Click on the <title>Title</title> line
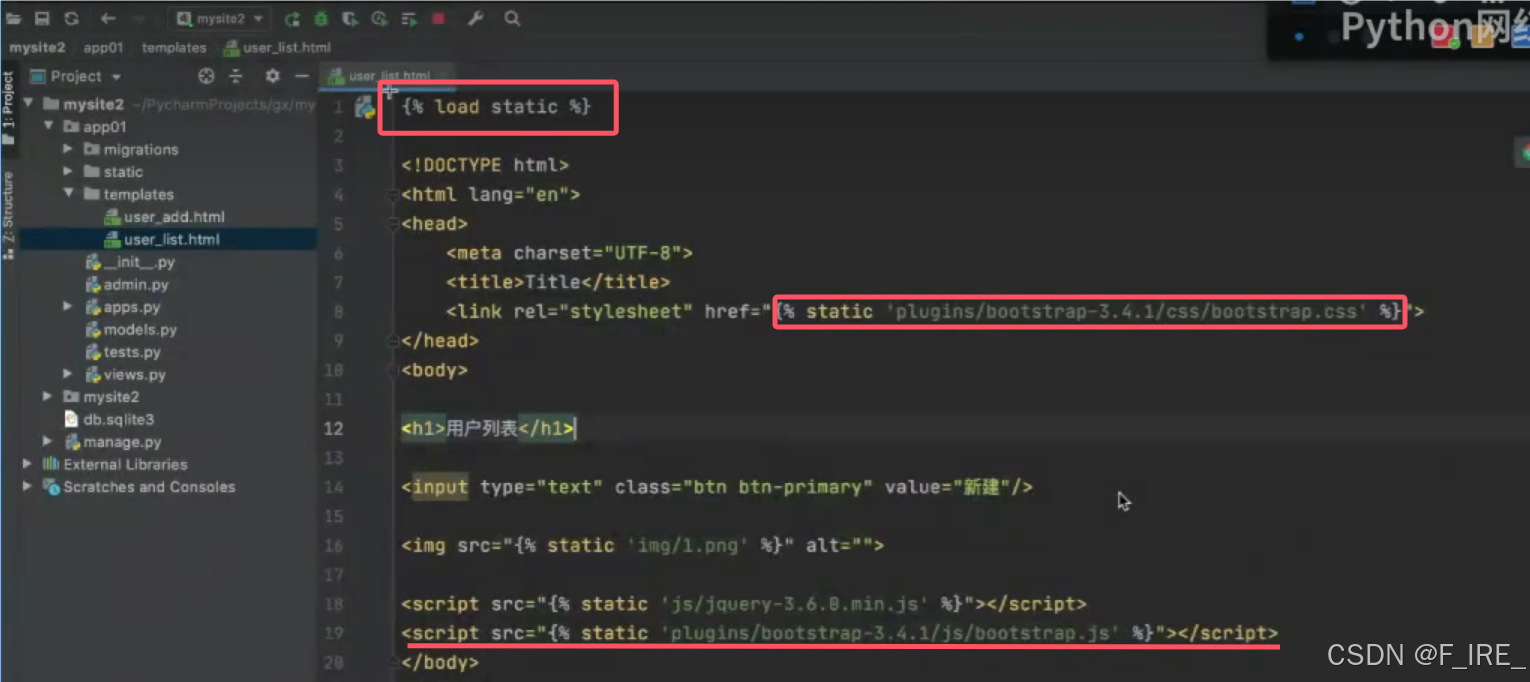The image size is (1530, 682). (558, 282)
